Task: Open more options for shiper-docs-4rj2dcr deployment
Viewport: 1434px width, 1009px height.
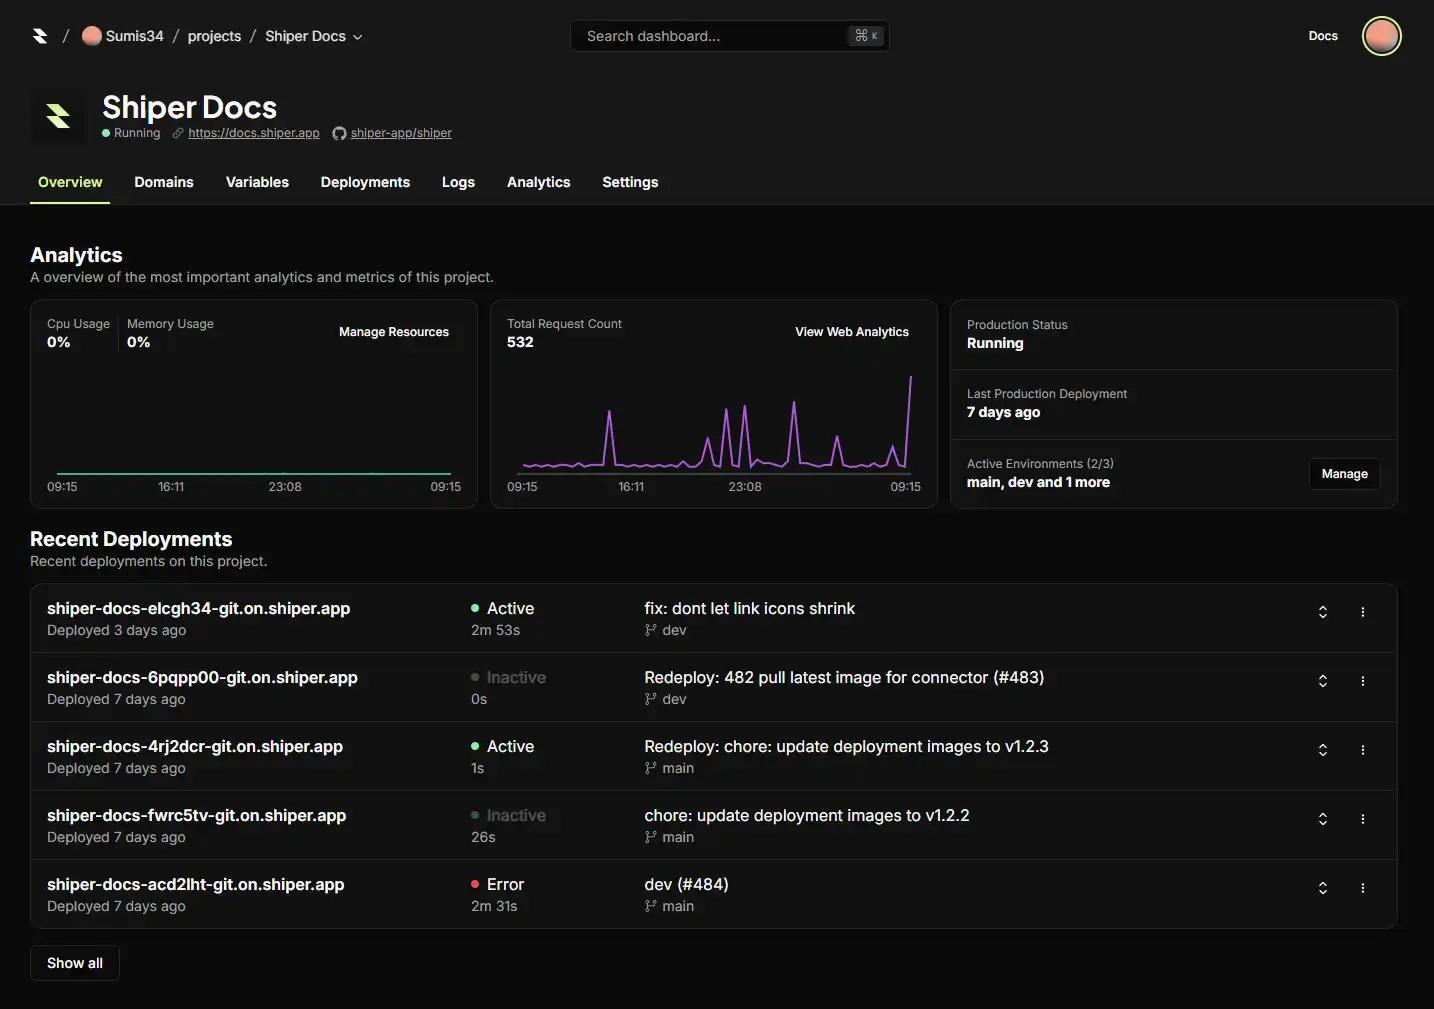Action: tap(1363, 750)
